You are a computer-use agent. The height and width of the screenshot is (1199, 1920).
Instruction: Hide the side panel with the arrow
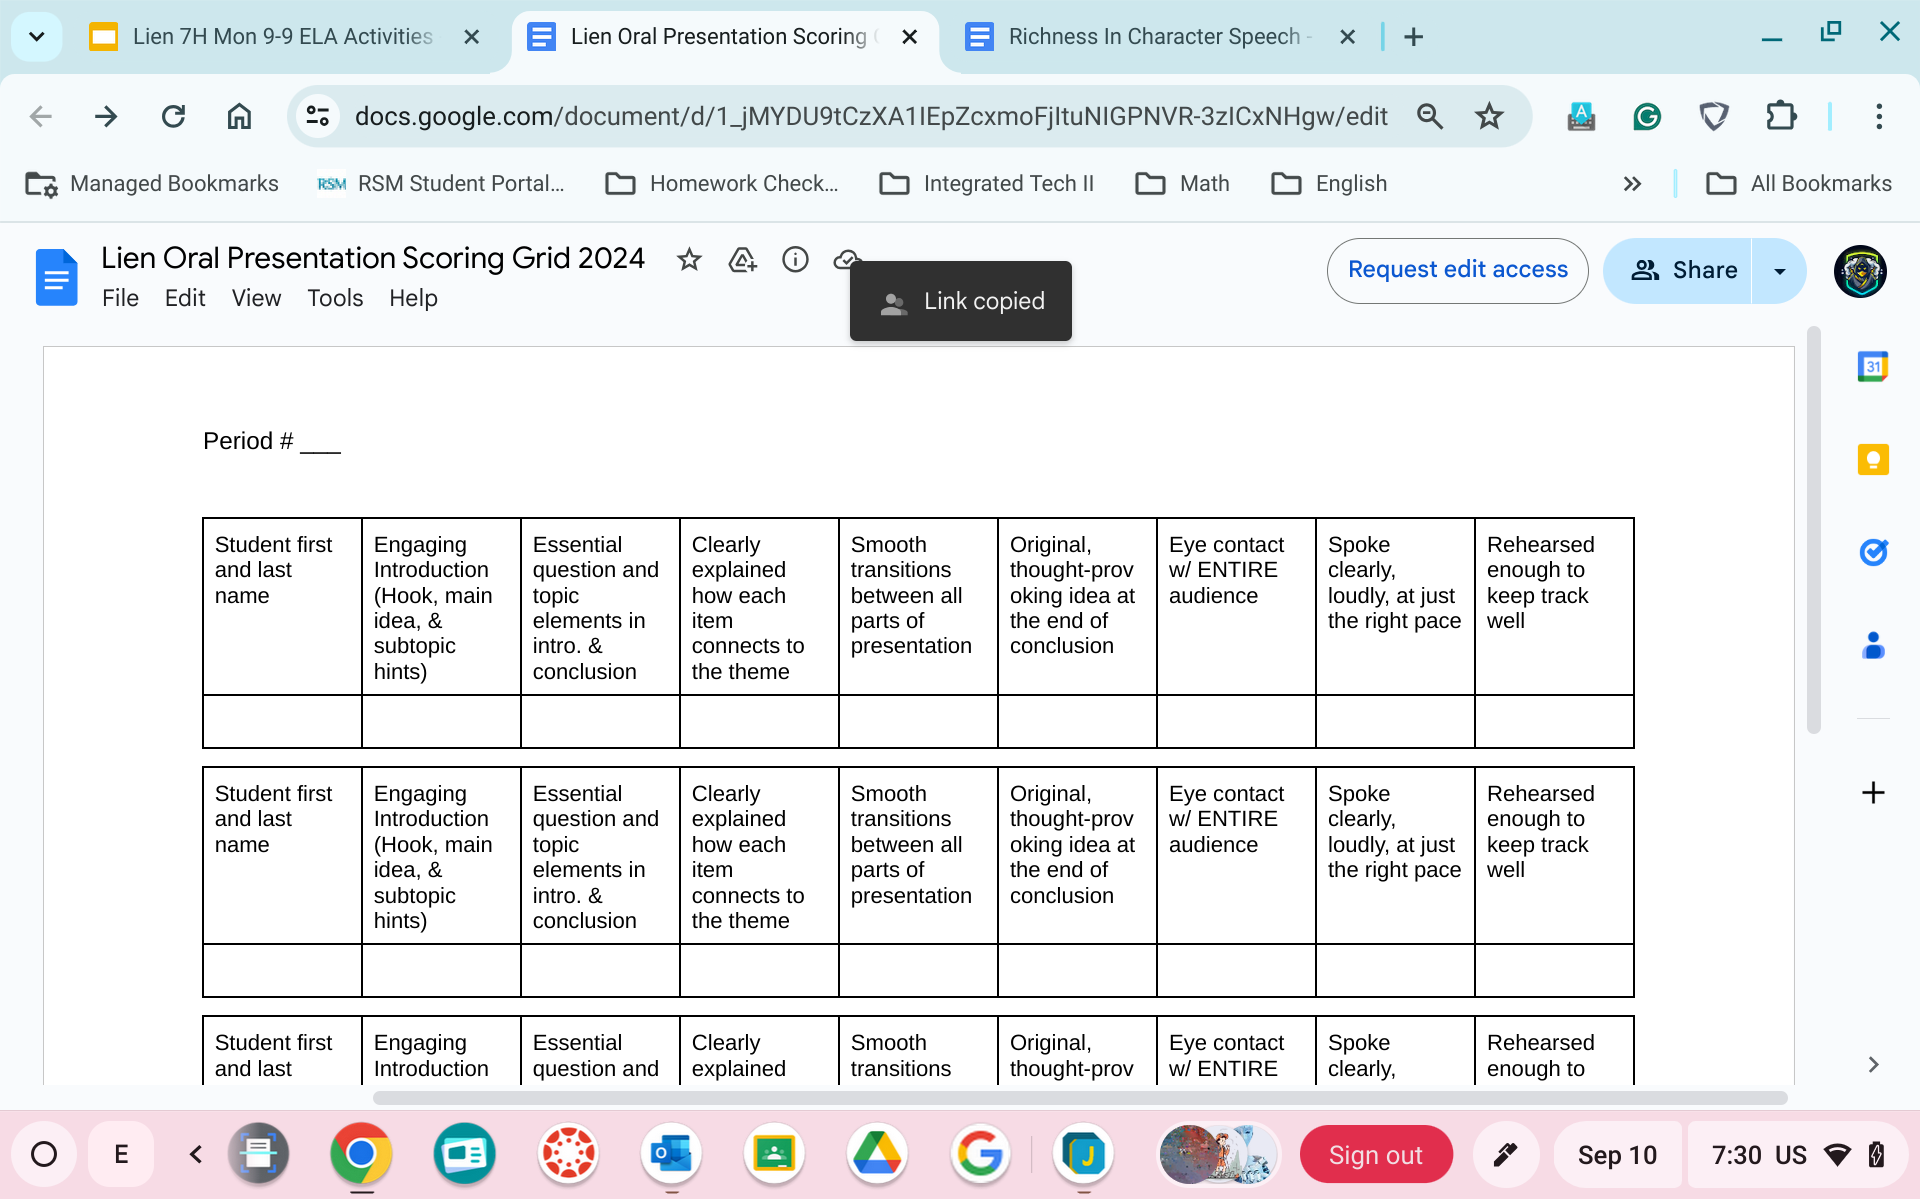(x=1873, y=1065)
